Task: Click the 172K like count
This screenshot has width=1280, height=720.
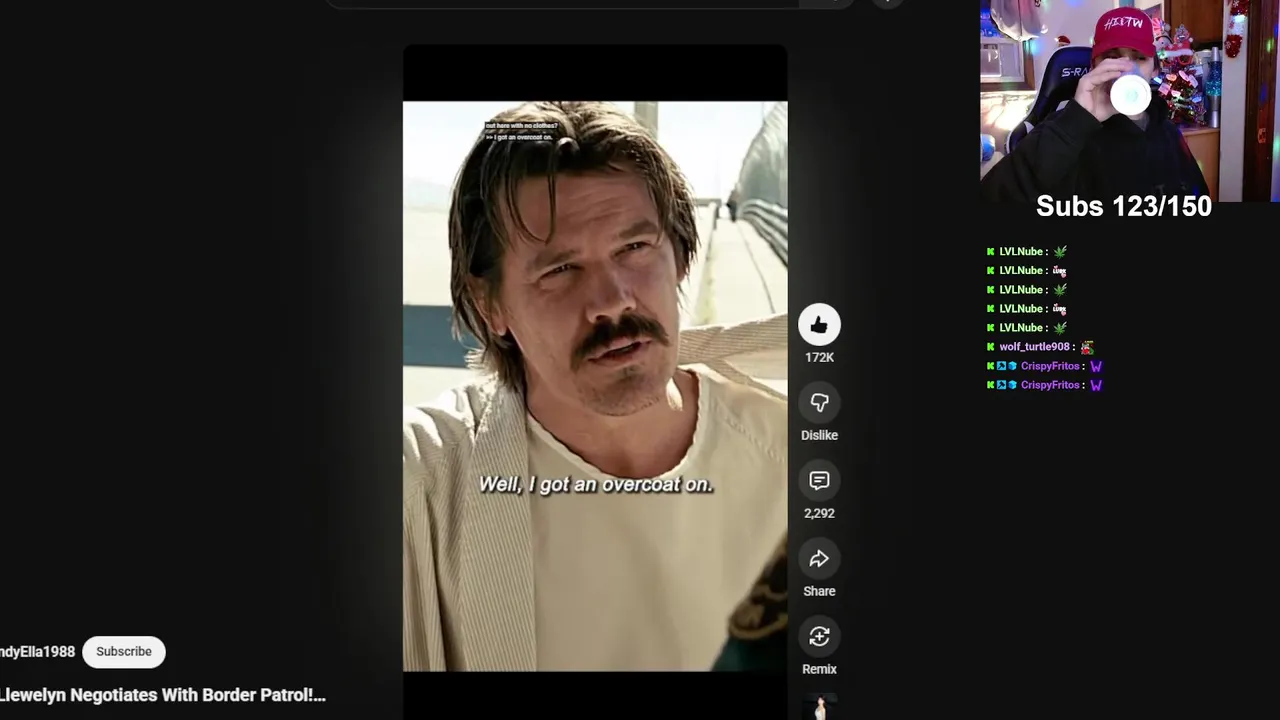Action: point(819,357)
